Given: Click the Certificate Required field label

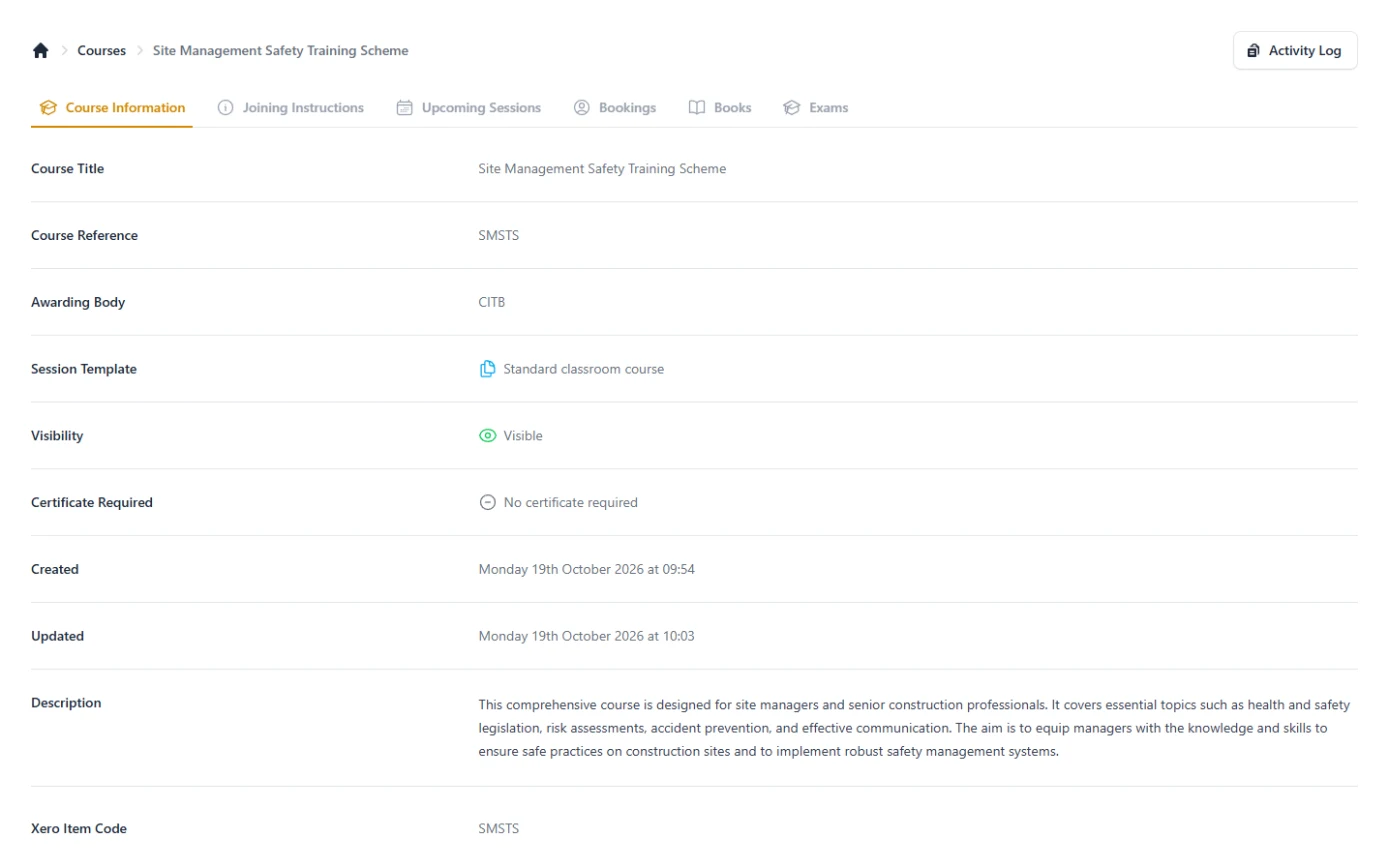Looking at the screenshot, I should [92, 503].
